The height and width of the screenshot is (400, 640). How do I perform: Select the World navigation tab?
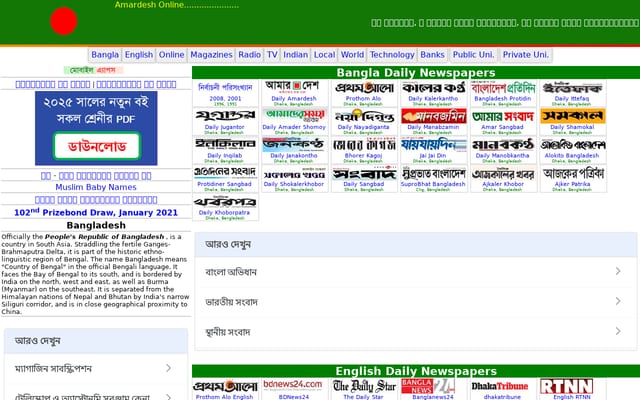352,55
